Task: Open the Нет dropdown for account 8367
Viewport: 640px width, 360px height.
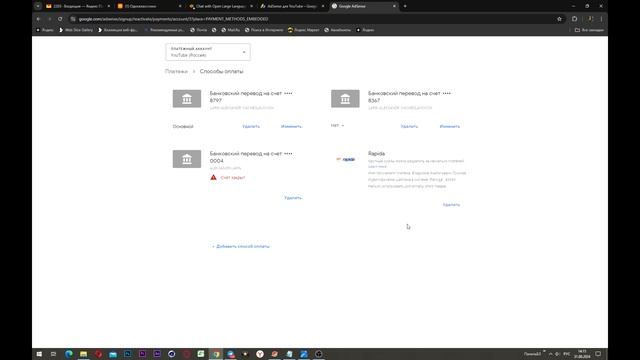Action: 337,125
